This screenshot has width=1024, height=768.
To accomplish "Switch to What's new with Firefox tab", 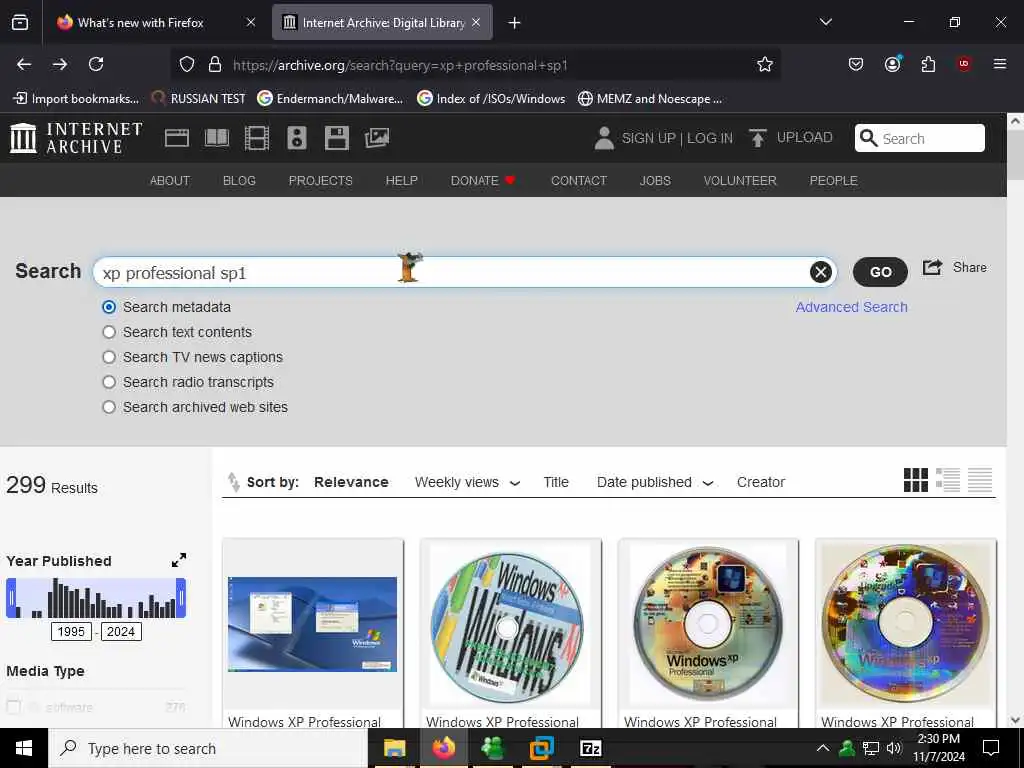I will (x=155, y=23).
